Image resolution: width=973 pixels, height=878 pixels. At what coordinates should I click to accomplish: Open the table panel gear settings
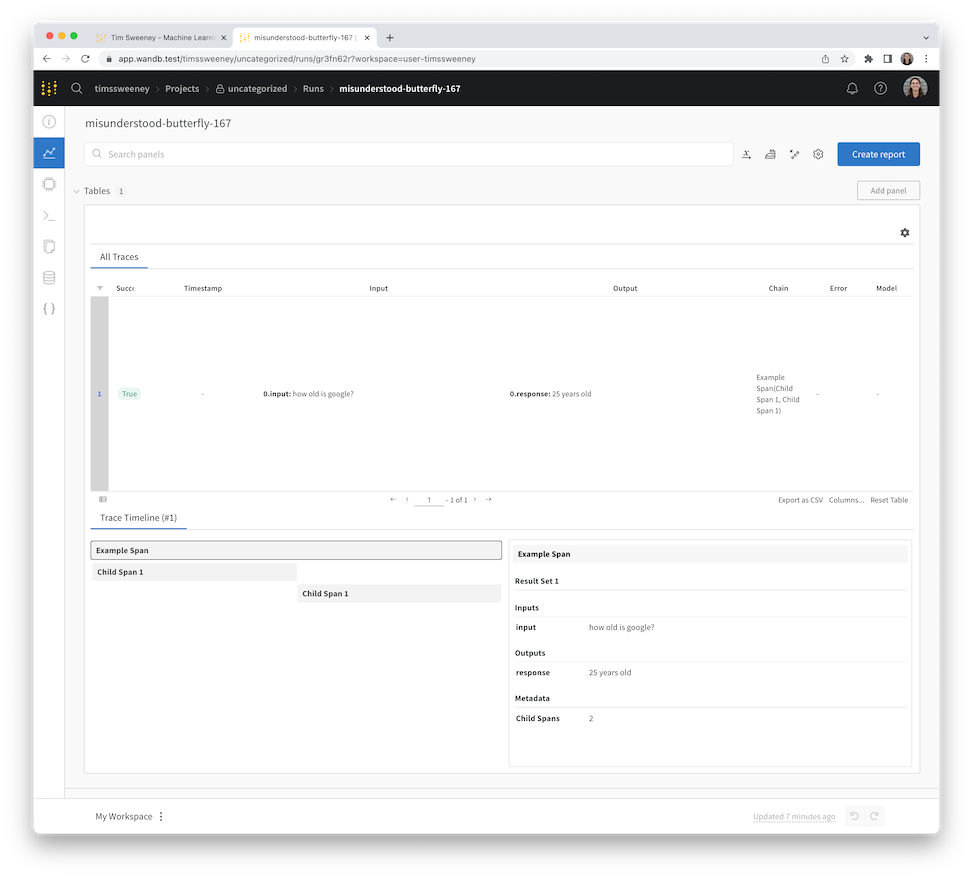coord(904,232)
